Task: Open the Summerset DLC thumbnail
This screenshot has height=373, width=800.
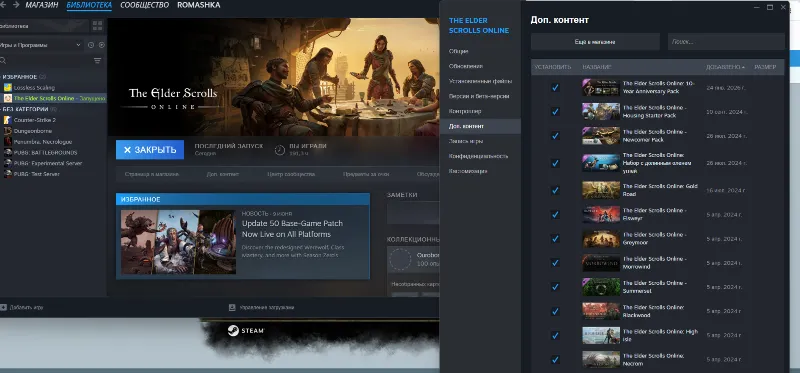Action: pyautogui.click(x=601, y=287)
